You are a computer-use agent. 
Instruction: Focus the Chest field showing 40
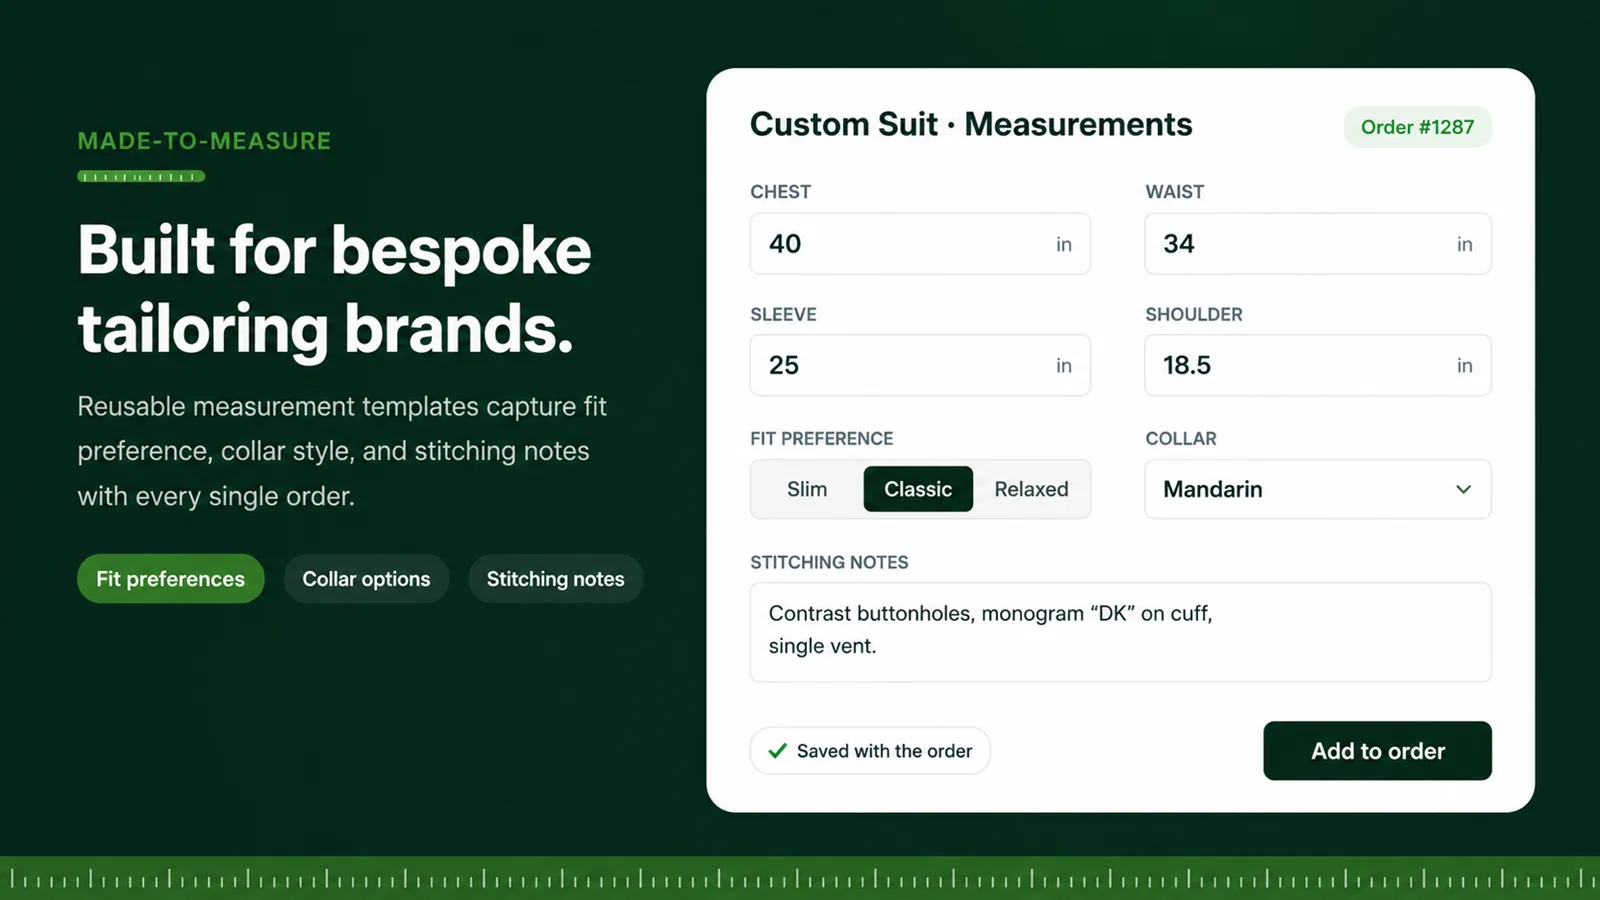coord(920,244)
